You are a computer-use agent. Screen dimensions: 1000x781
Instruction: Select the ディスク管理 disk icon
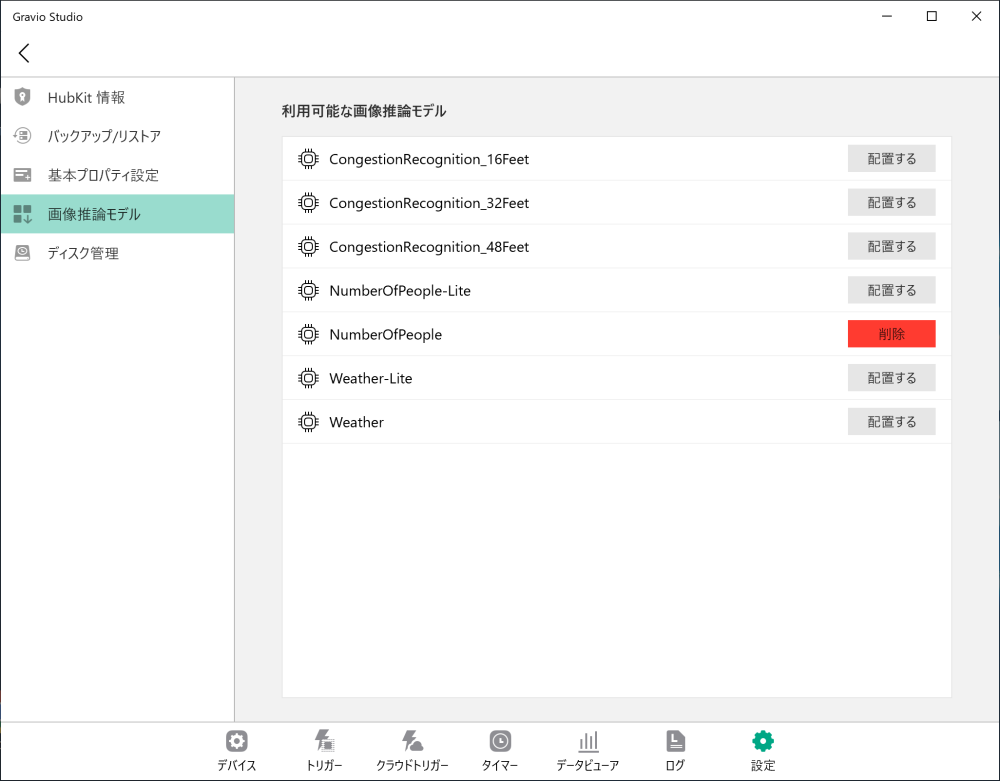[22, 253]
